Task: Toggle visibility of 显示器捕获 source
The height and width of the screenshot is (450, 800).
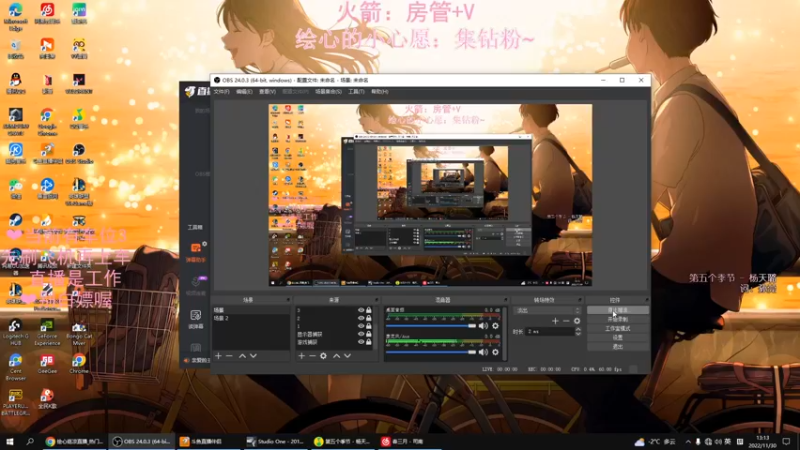Action: pos(361,334)
